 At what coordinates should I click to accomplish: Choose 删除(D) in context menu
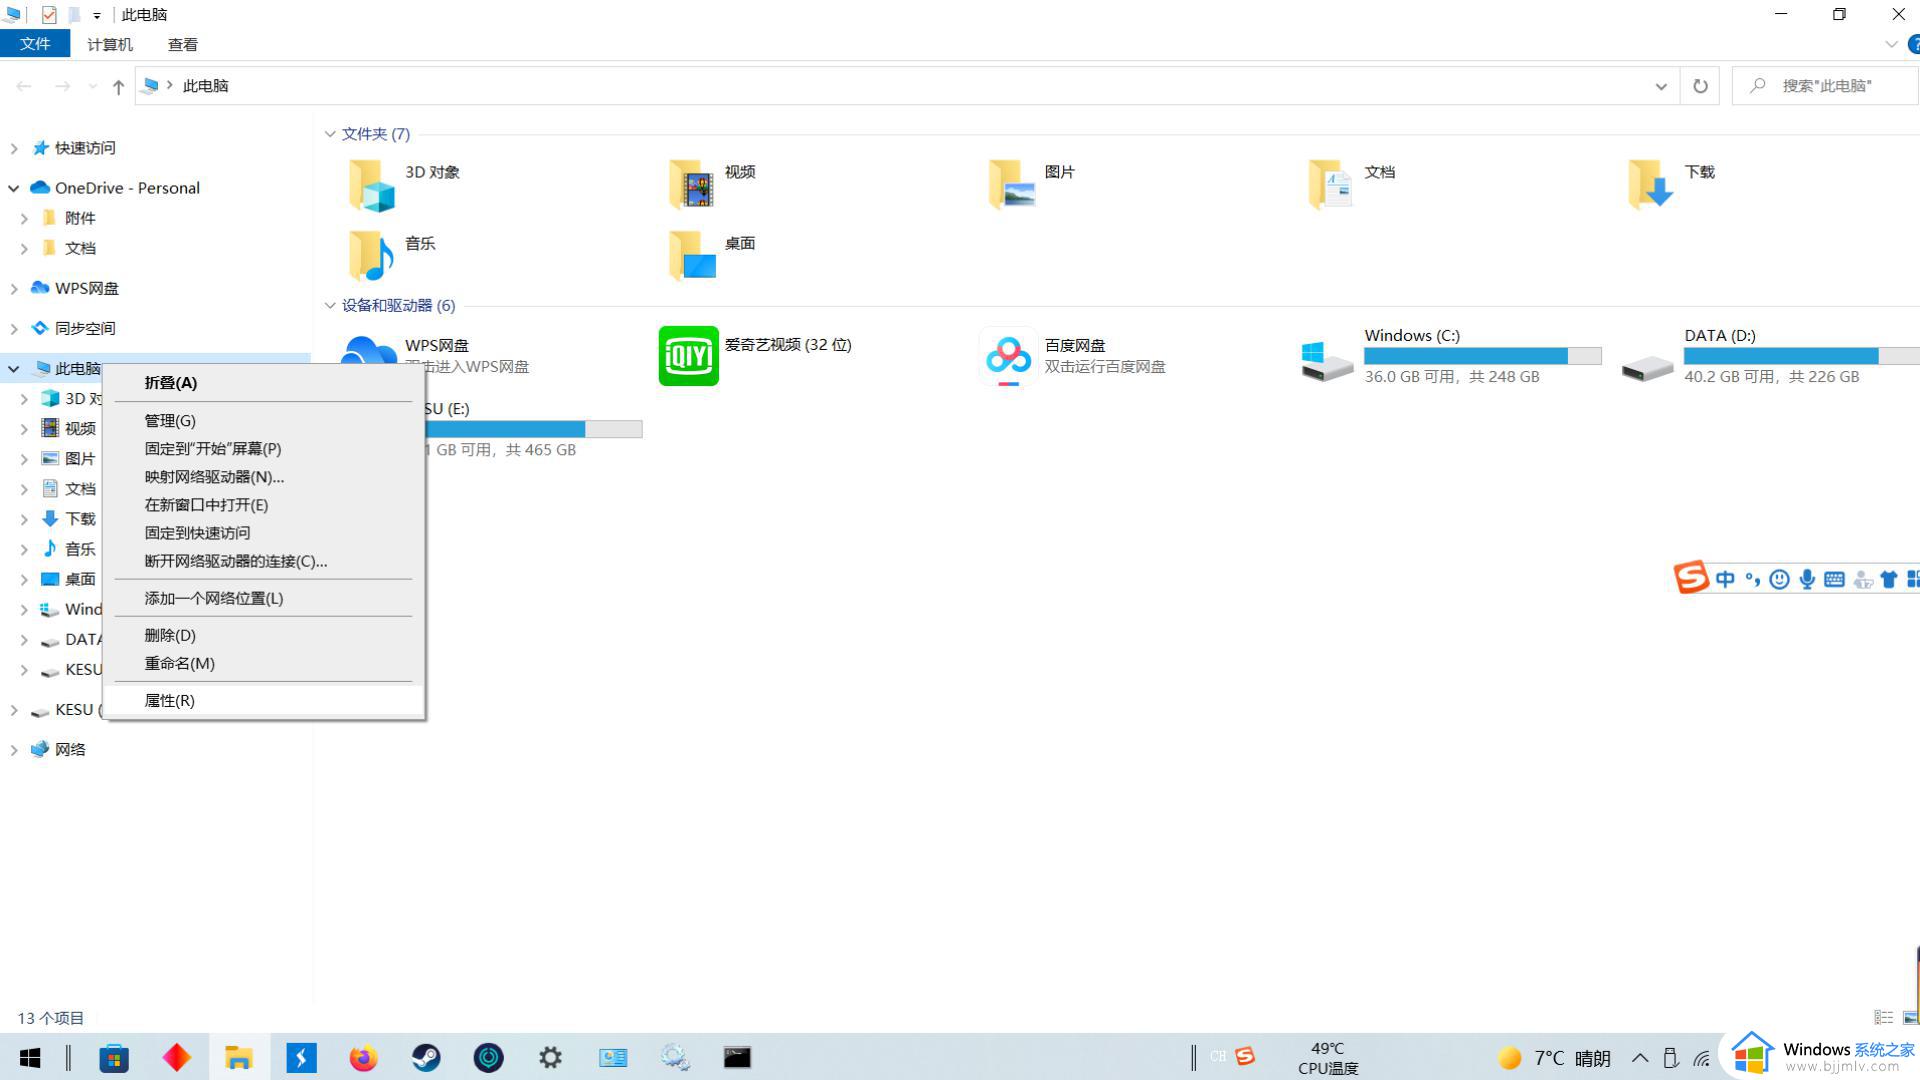click(x=264, y=636)
